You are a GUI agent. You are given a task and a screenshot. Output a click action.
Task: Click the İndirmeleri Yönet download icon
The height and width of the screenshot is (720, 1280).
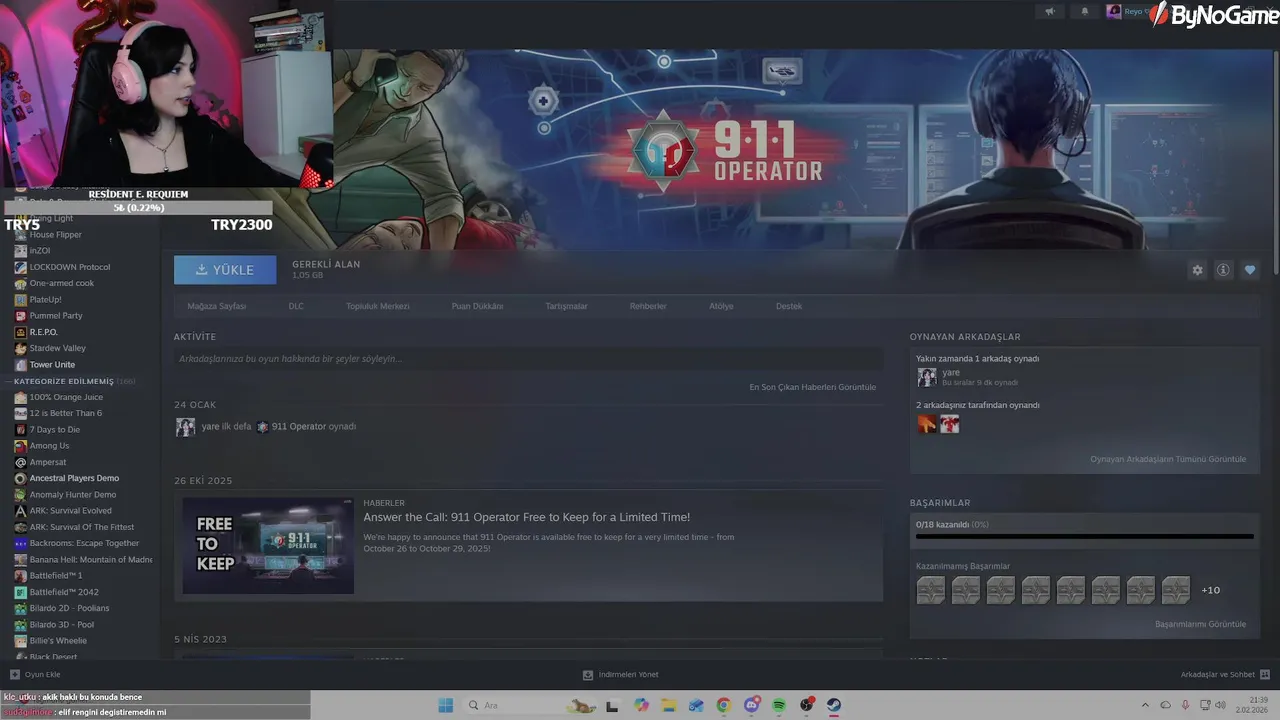588,675
